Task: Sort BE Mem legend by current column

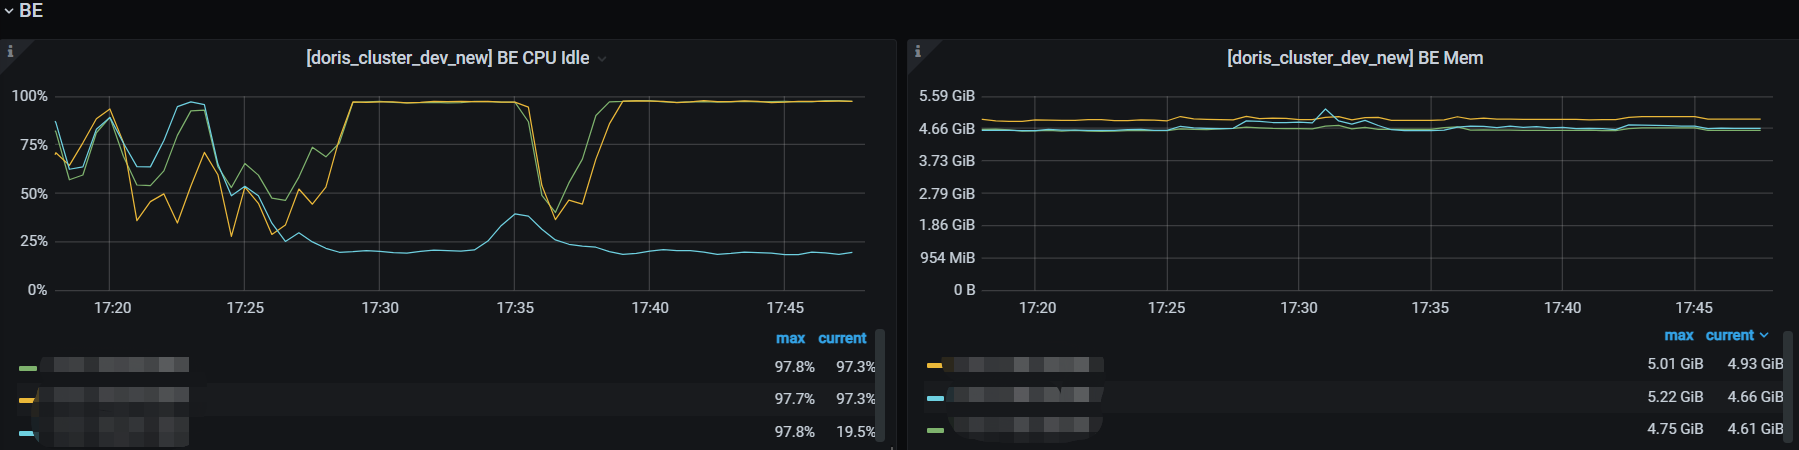Action: click(x=1730, y=336)
